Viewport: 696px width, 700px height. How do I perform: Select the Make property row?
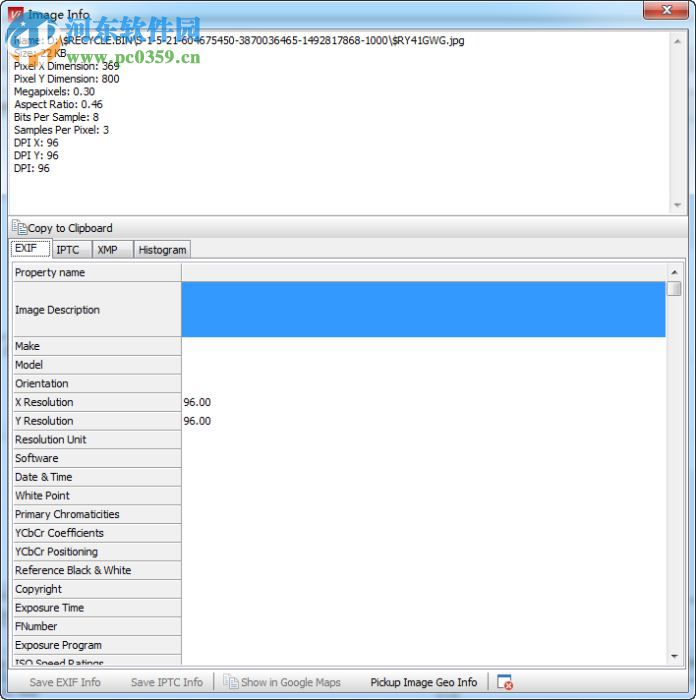point(97,346)
